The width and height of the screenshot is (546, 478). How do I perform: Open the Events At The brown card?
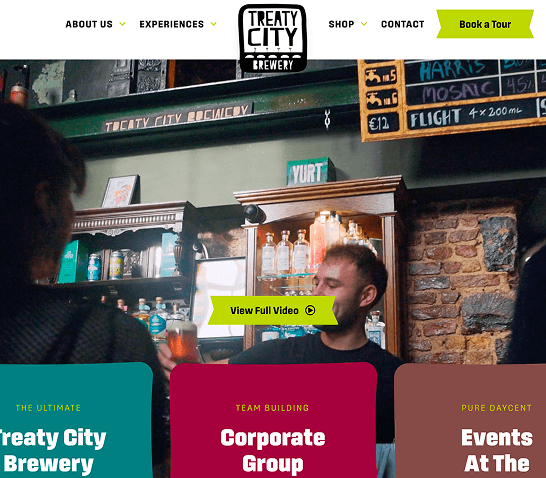(470, 420)
